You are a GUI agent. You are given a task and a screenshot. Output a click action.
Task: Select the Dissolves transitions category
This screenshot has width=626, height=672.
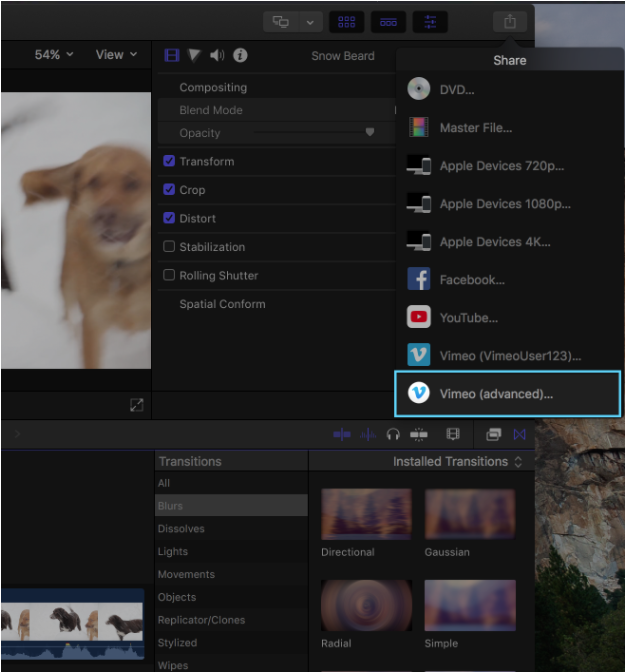(x=180, y=529)
